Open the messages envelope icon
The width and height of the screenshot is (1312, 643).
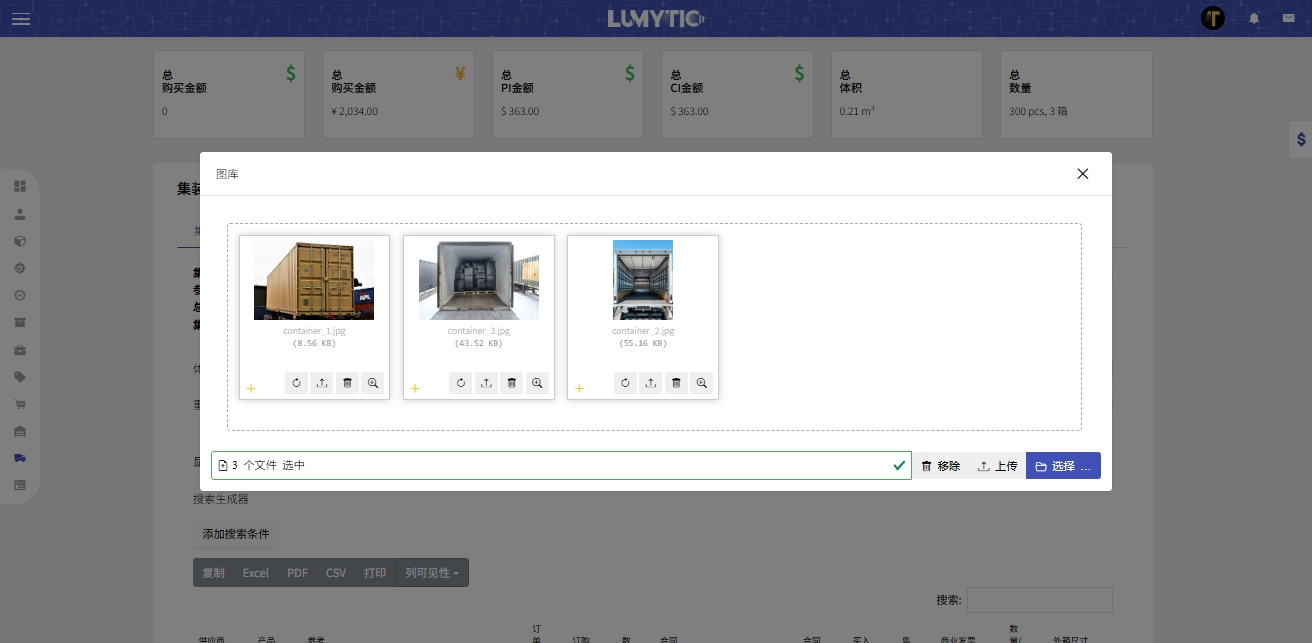(1288, 18)
